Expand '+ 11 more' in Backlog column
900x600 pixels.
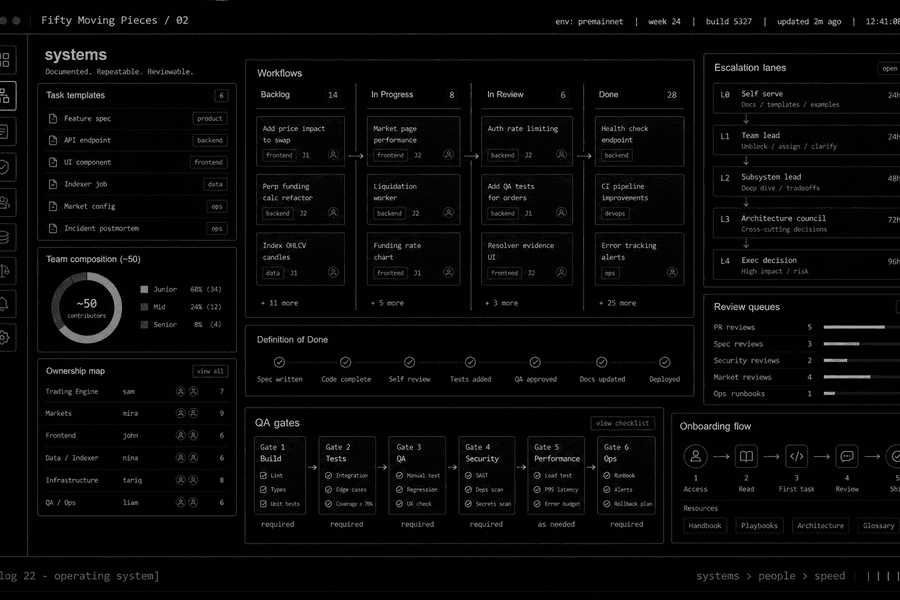(280, 303)
